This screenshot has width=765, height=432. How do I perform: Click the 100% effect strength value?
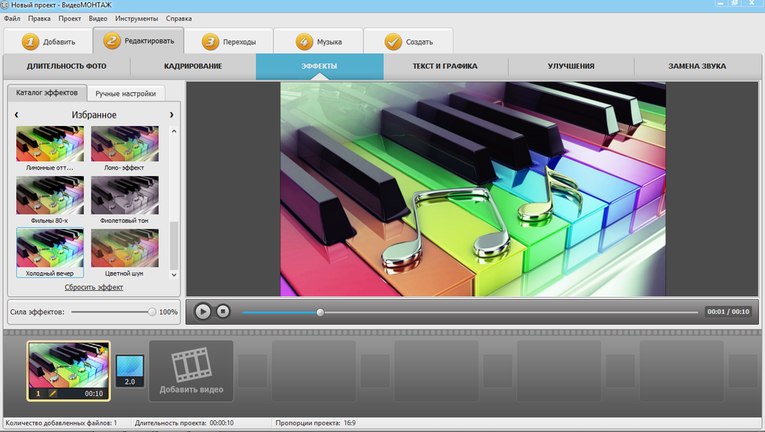pos(168,312)
